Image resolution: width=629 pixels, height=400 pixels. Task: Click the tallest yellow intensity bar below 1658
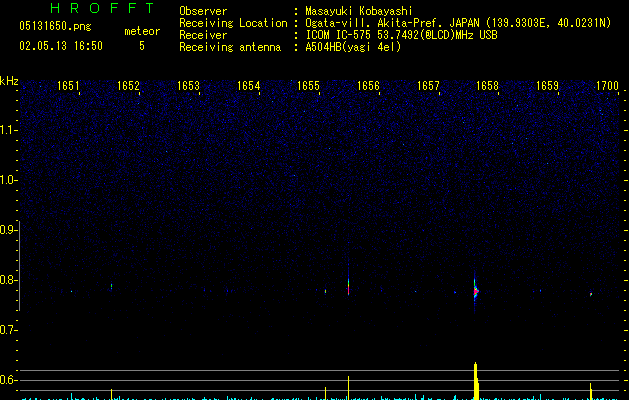pyautogui.click(x=476, y=381)
